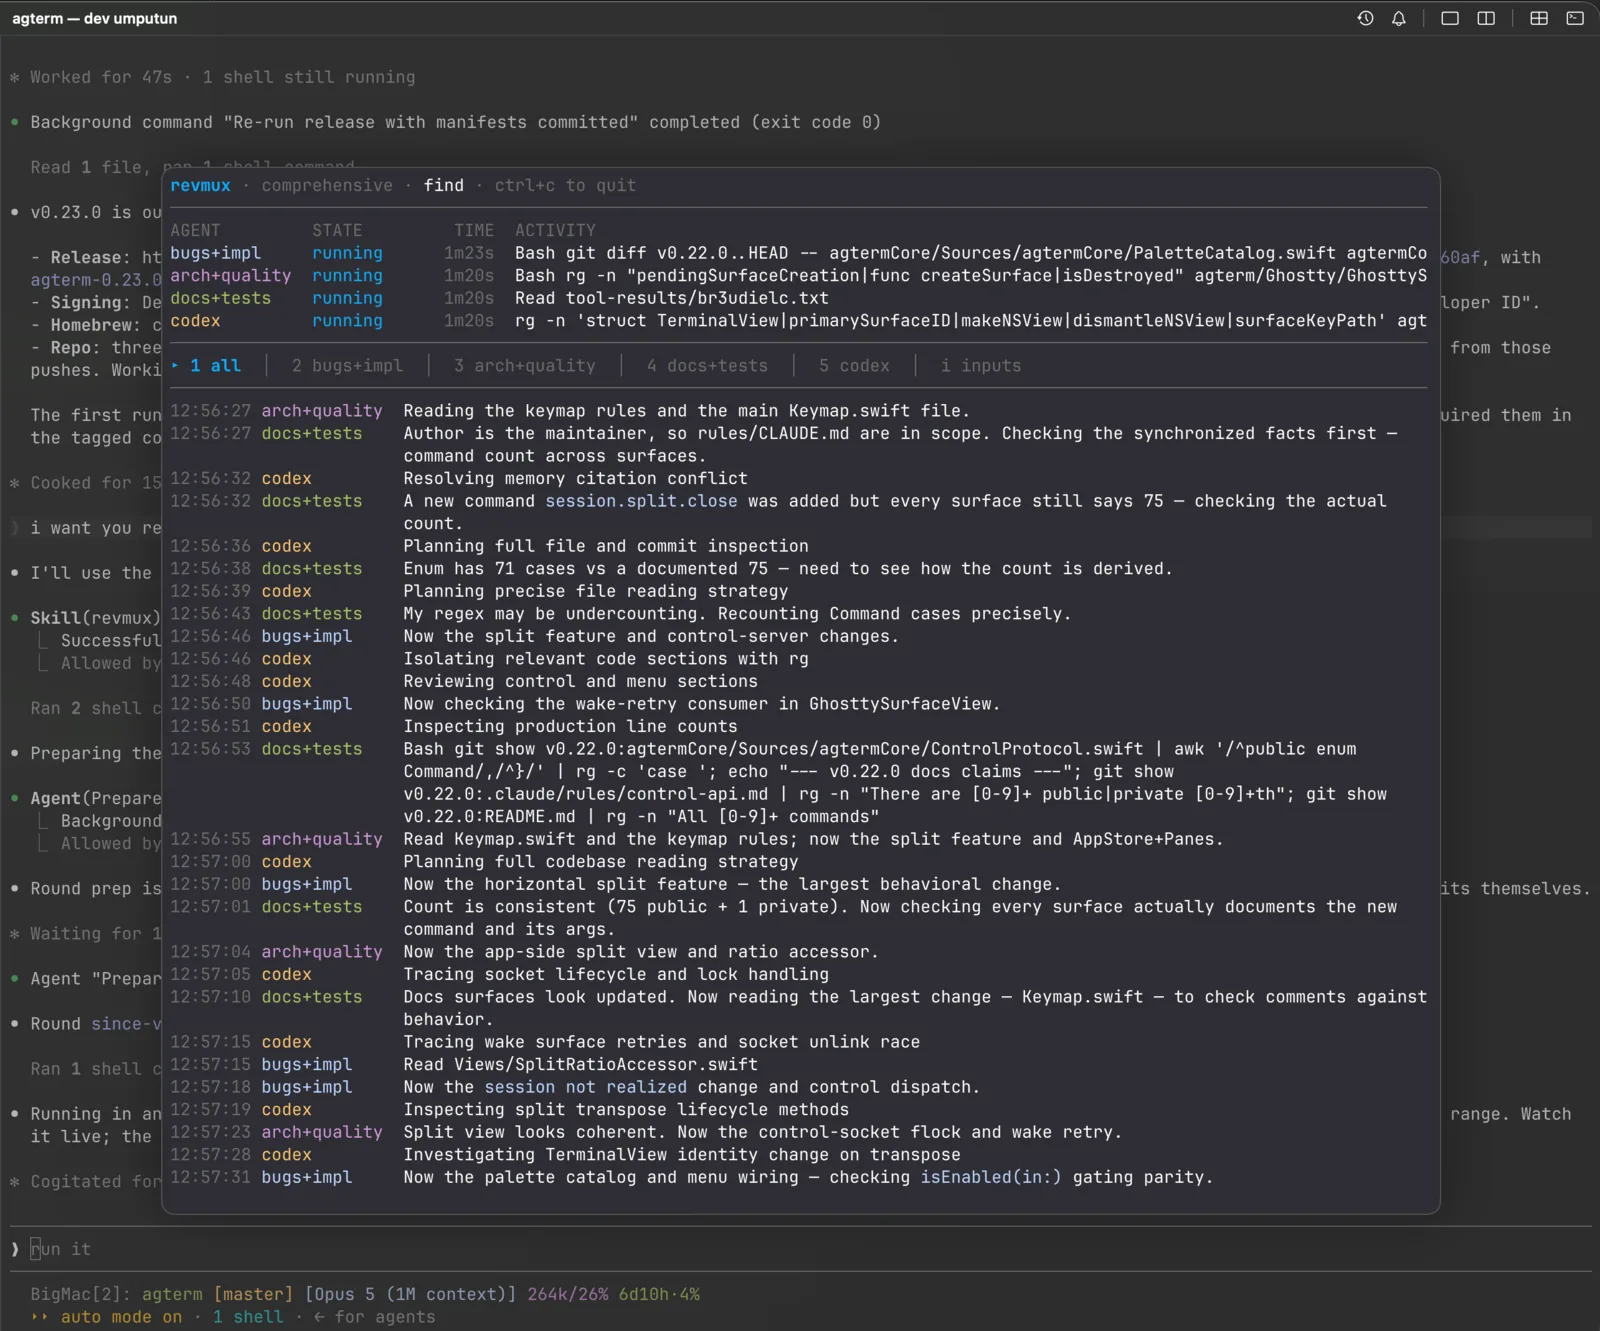
Task: Select the '4 docs+tests' tab
Action: [707, 366]
